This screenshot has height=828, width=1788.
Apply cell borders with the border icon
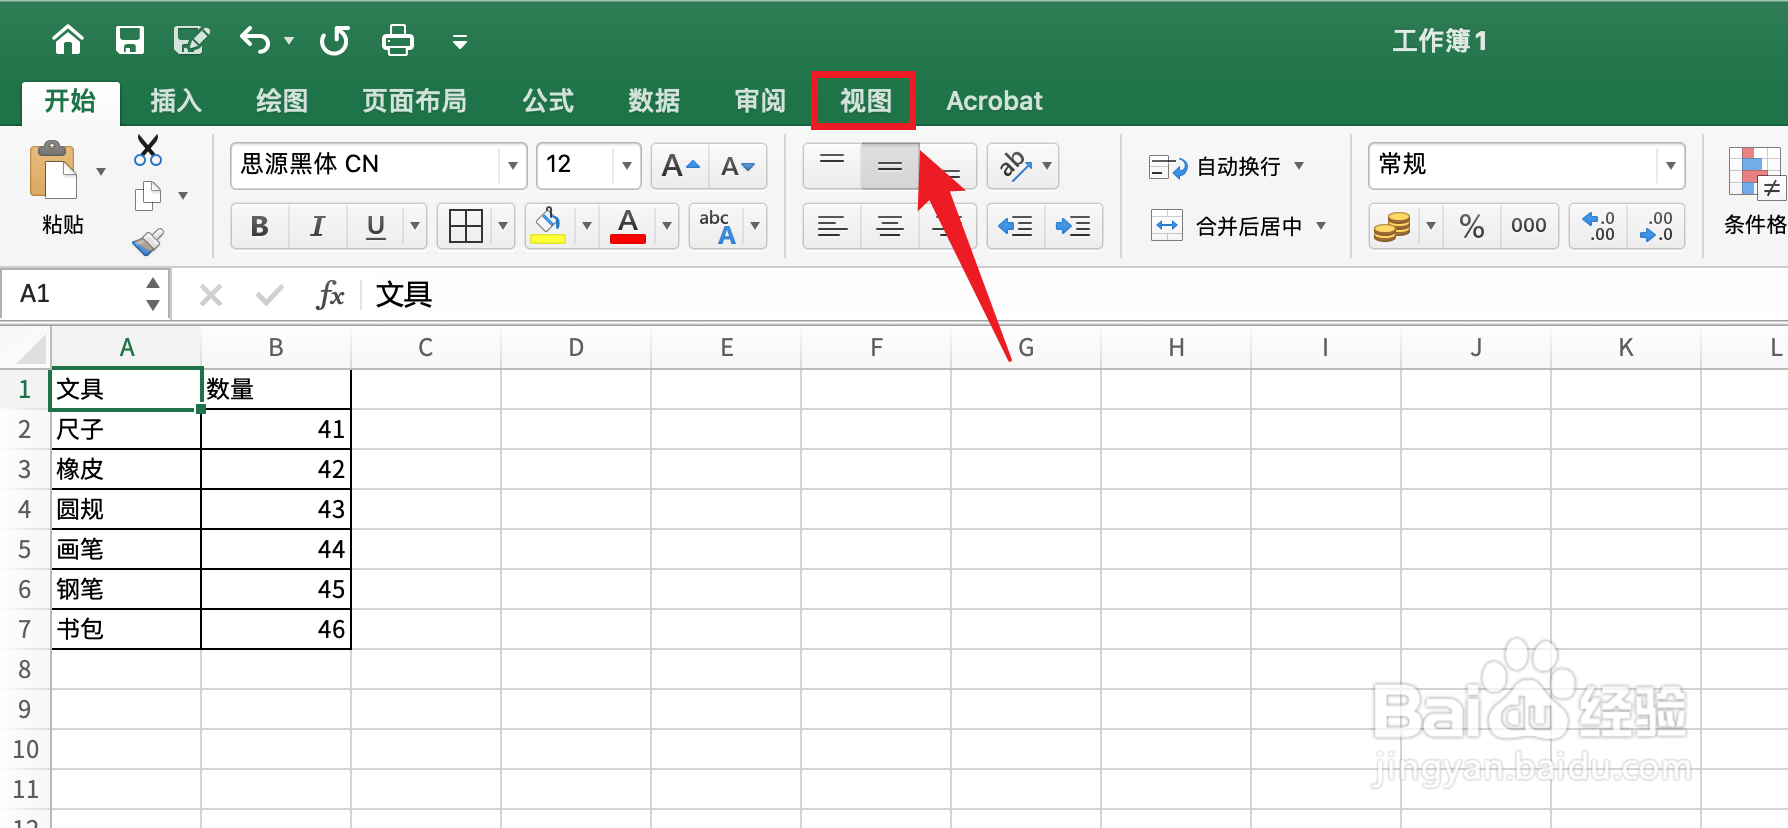click(466, 226)
